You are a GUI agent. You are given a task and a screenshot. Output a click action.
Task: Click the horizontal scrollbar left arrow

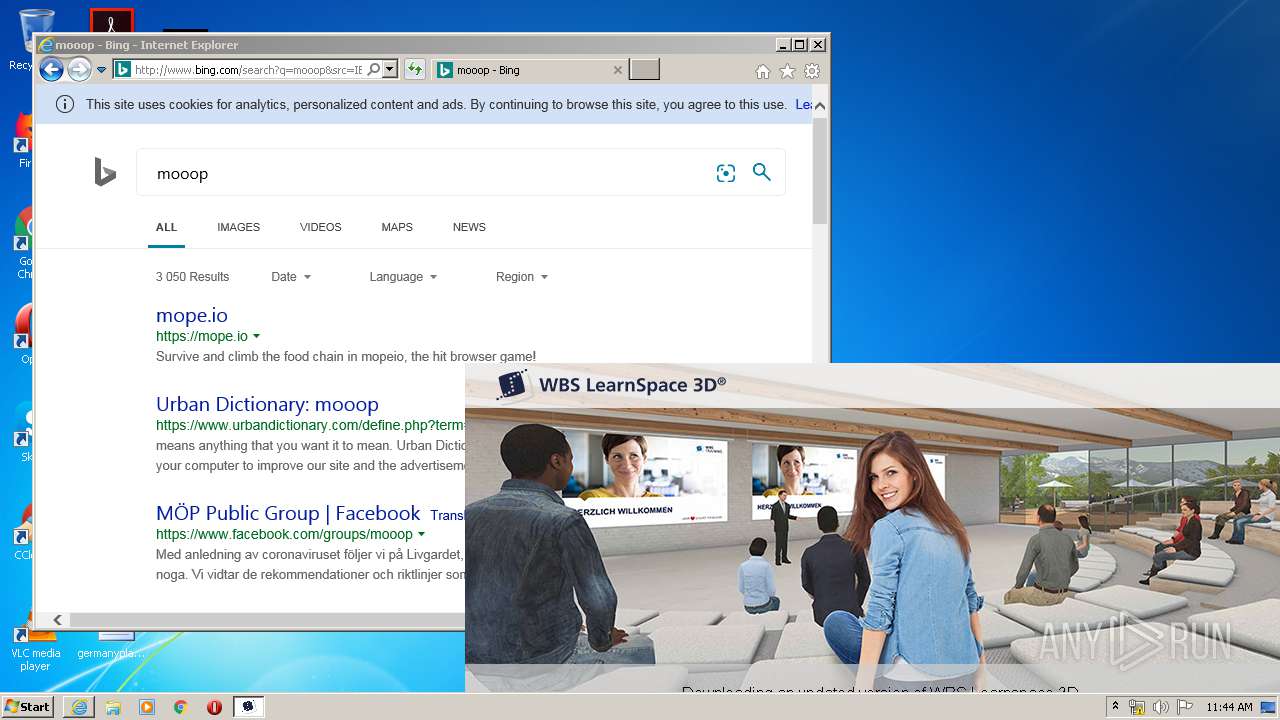[58, 620]
